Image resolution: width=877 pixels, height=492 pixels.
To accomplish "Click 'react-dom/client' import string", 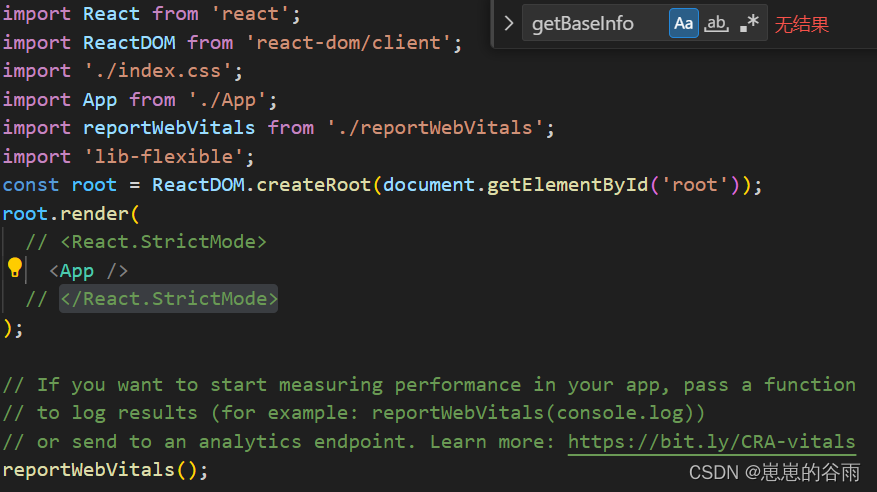I will click(348, 43).
